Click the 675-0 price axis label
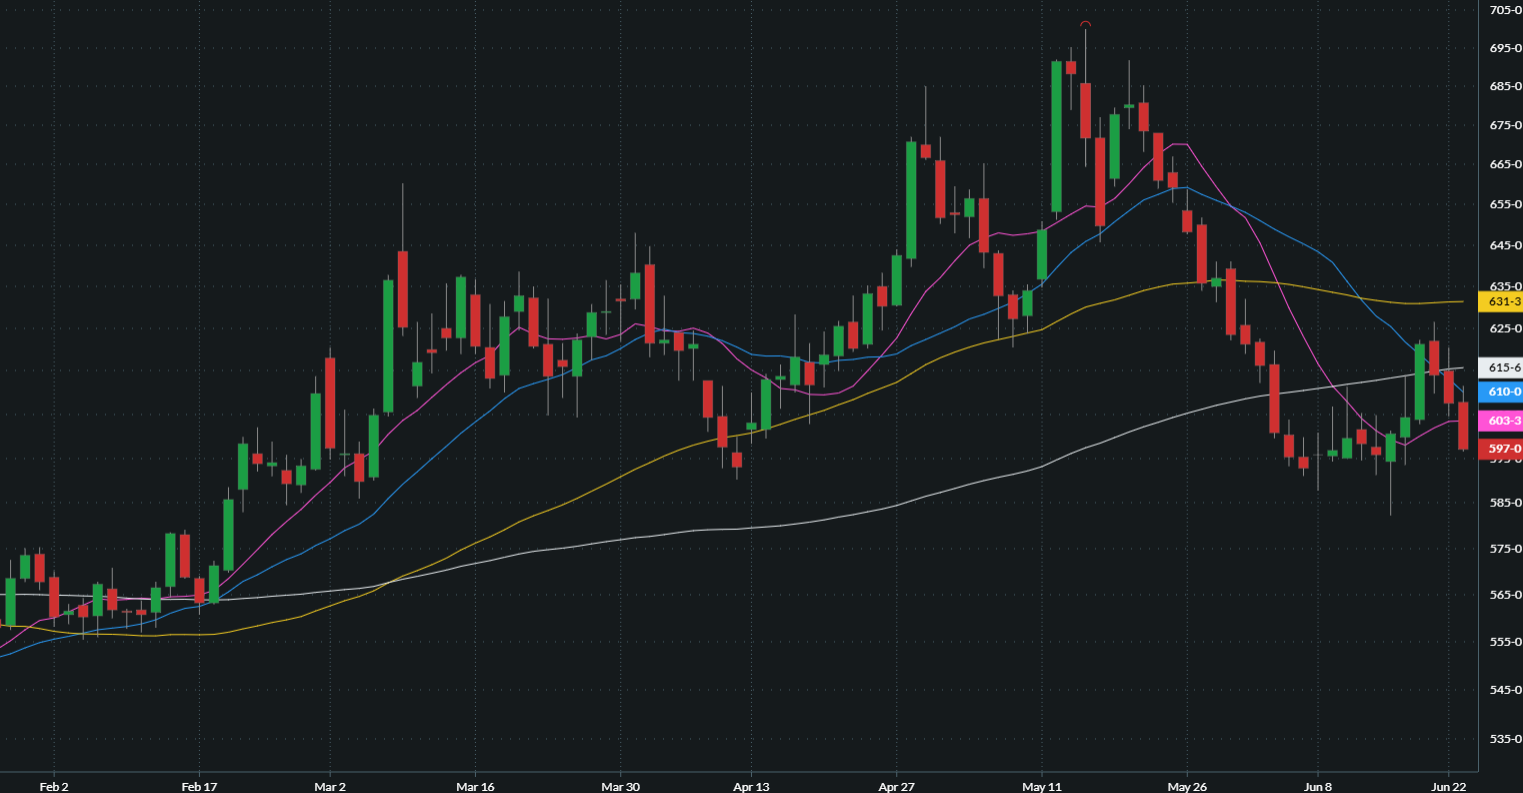 click(1505, 125)
